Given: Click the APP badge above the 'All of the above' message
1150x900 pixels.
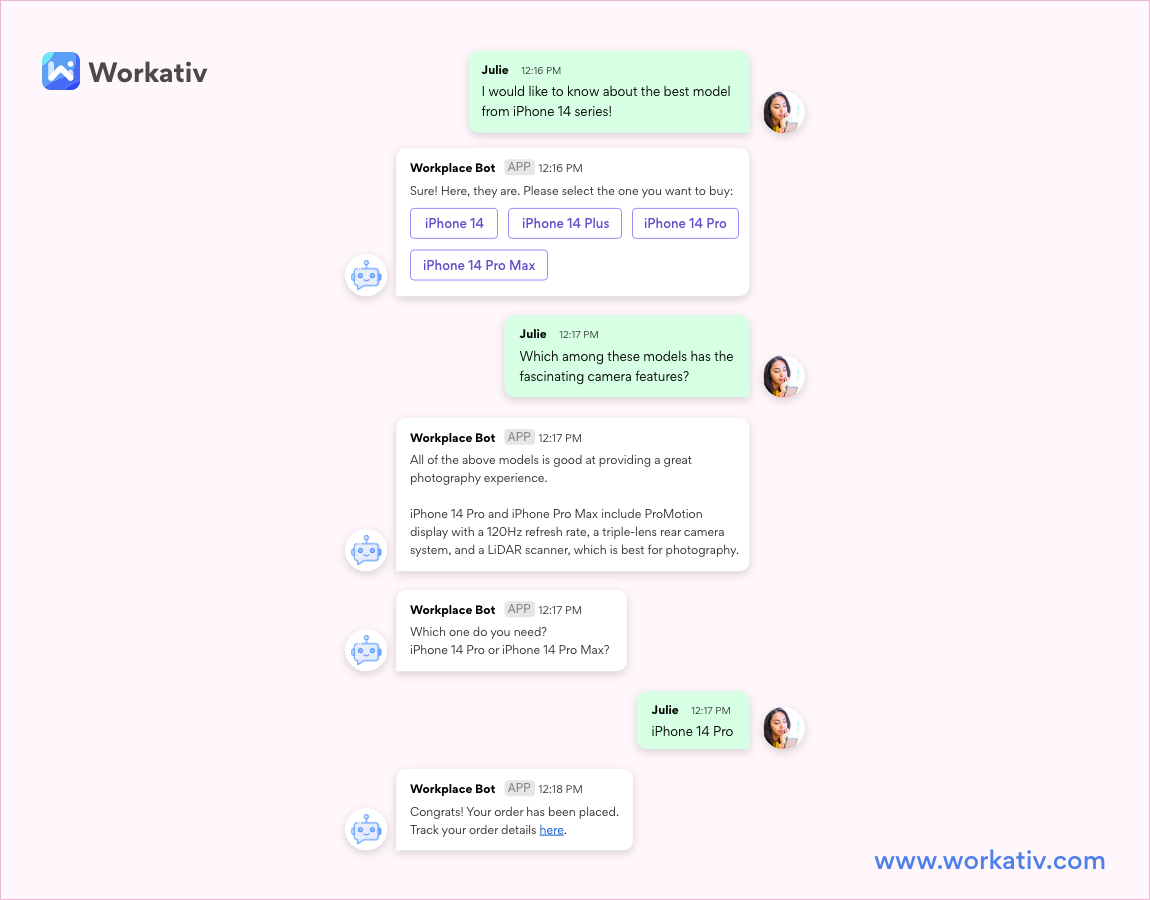Looking at the screenshot, I should tap(519, 437).
